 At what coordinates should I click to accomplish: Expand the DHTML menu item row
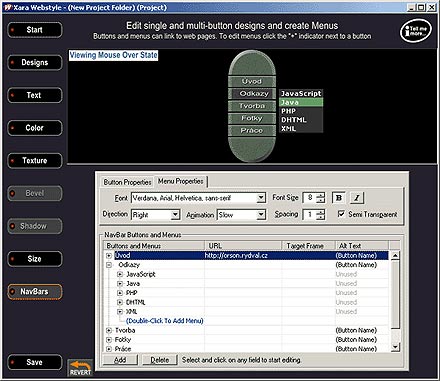pos(120,302)
